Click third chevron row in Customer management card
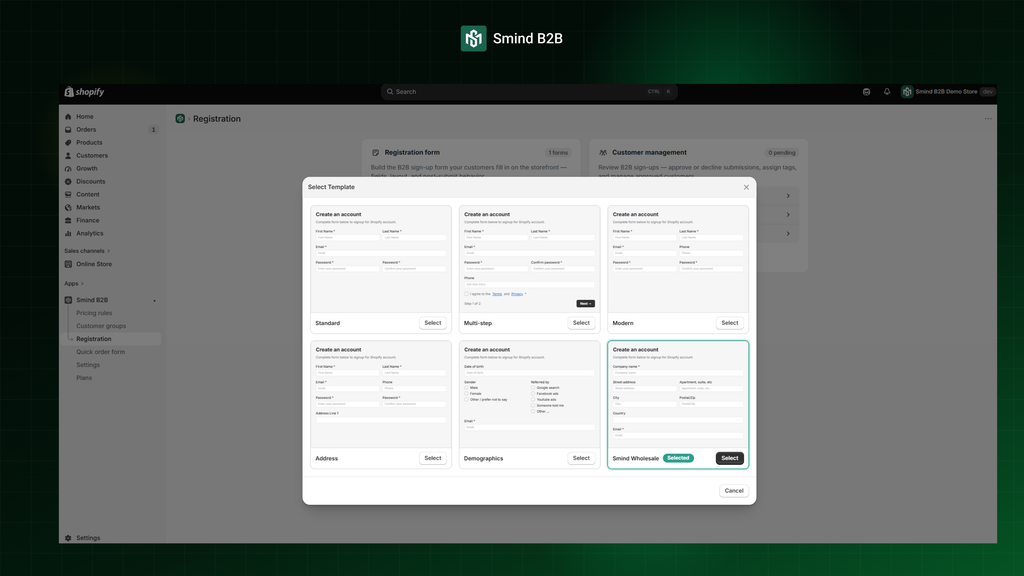1024x576 pixels. [788, 234]
